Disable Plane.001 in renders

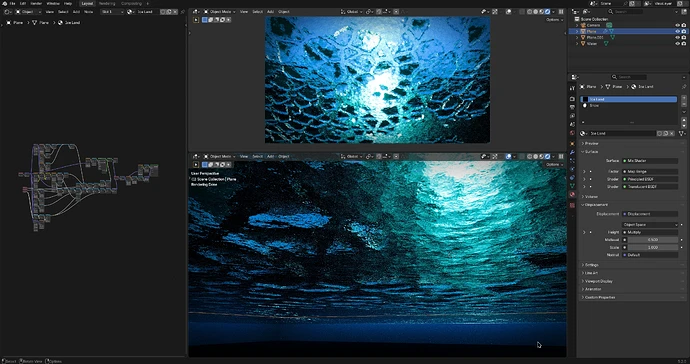684,38
